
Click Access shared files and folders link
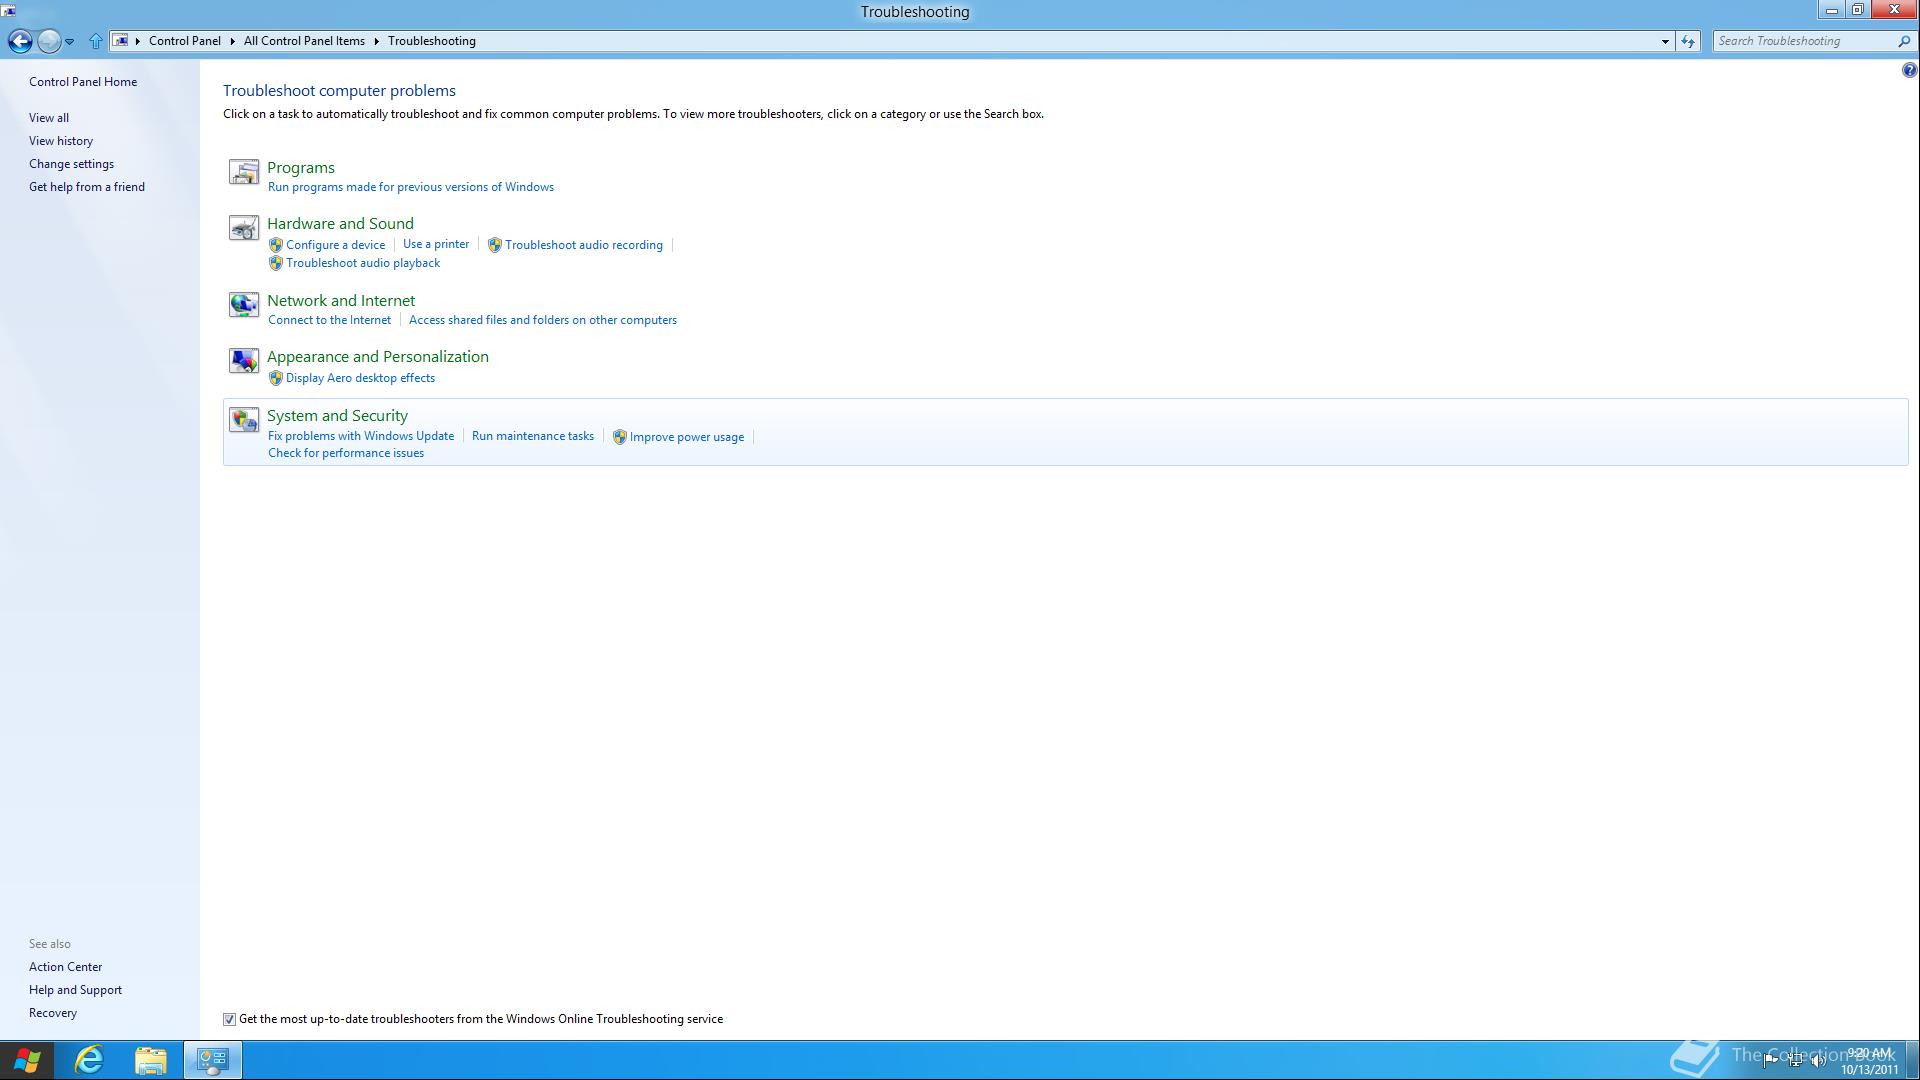click(543, 320)
